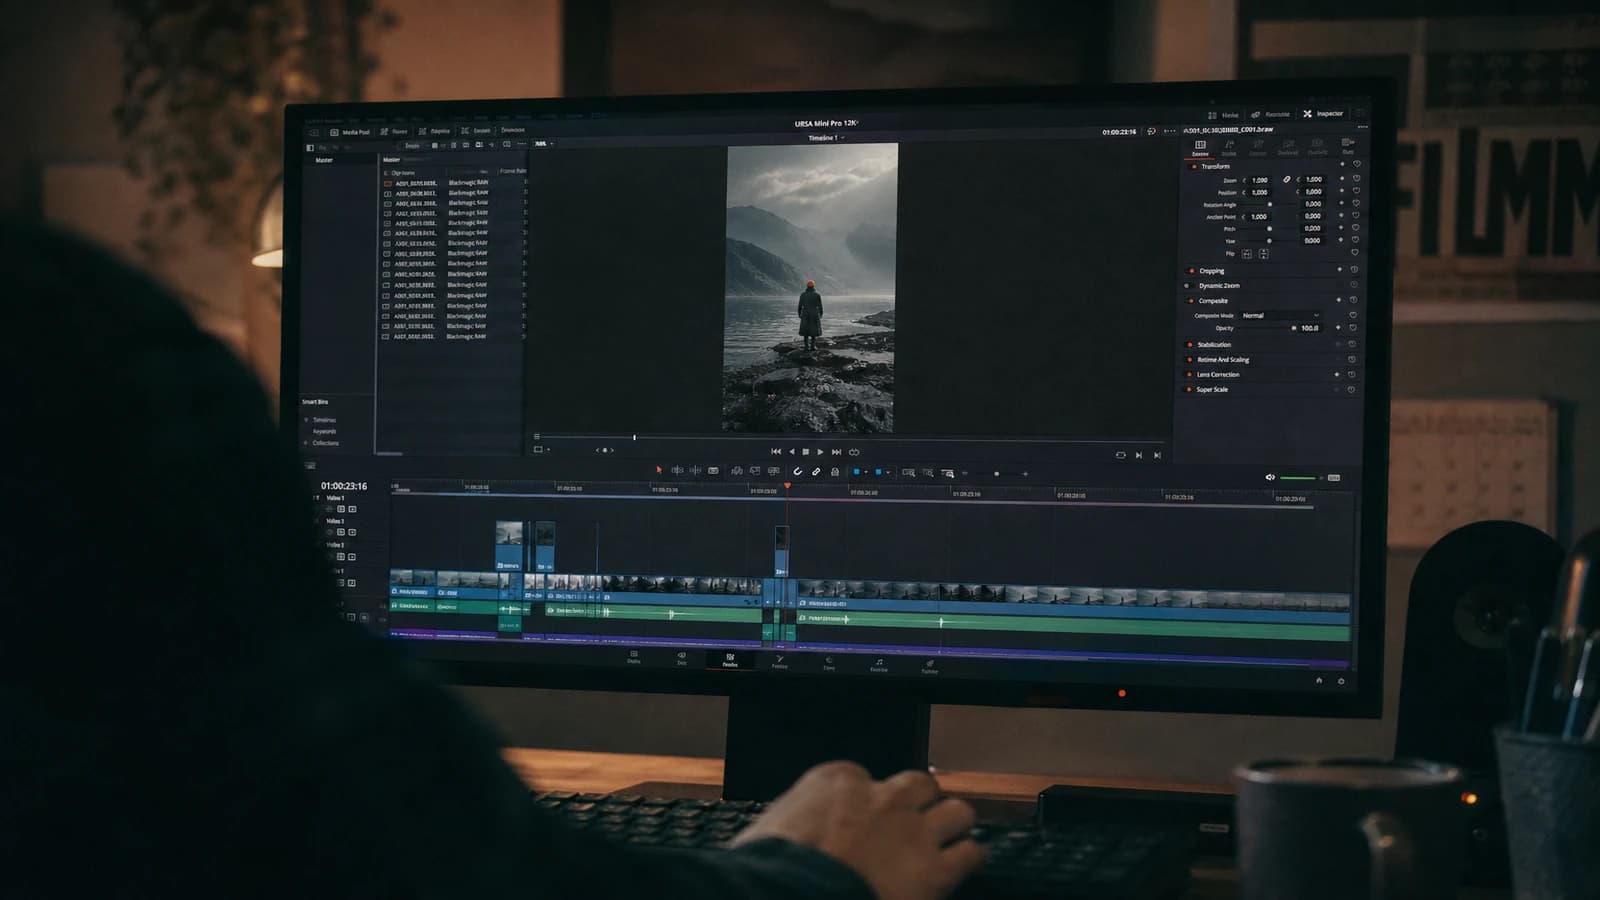The width and height of the screenshot is (1600, 900).
Task: Toggle loop playback in viewer transport
Action: (x=854, y=452)
